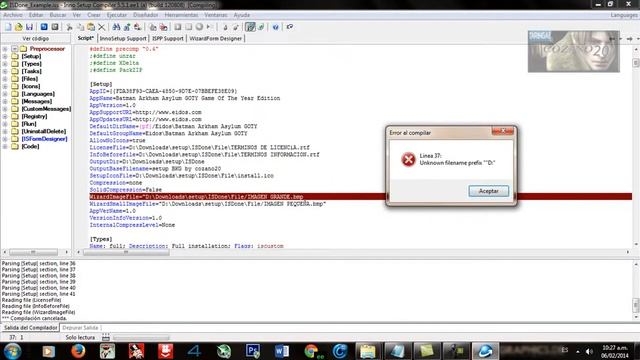640x360 pixels.
Task: Paste from clipboard toolbar icon
Action: [91, 27]
